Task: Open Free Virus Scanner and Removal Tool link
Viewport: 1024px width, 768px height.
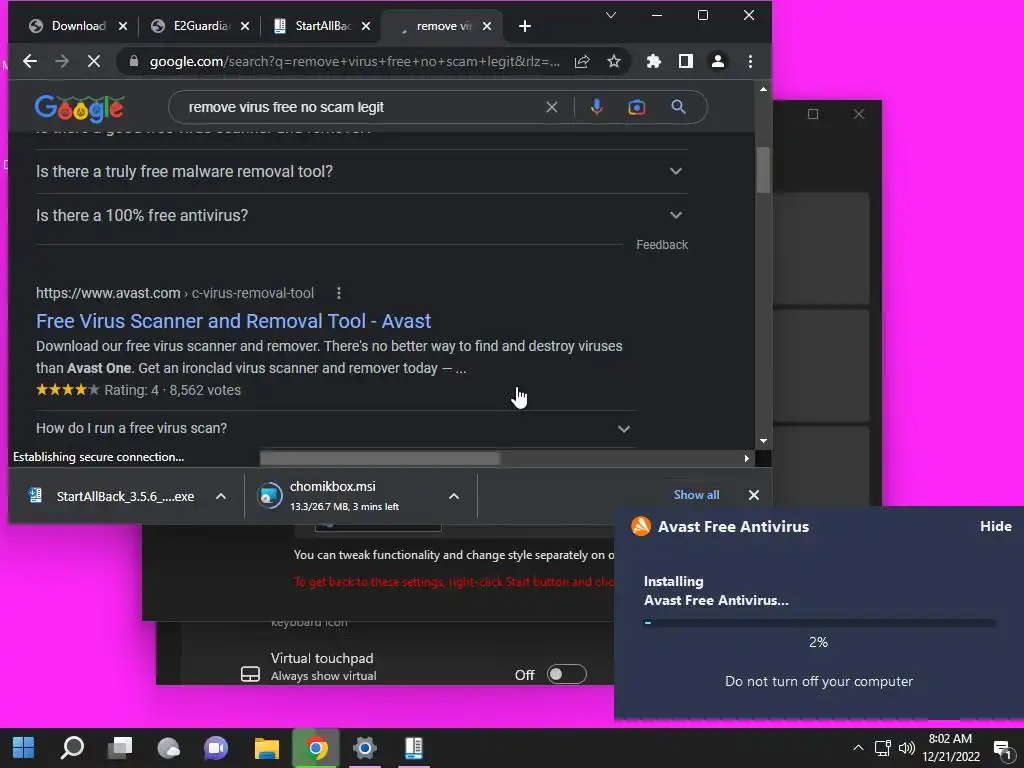Action: click(233, 321)
